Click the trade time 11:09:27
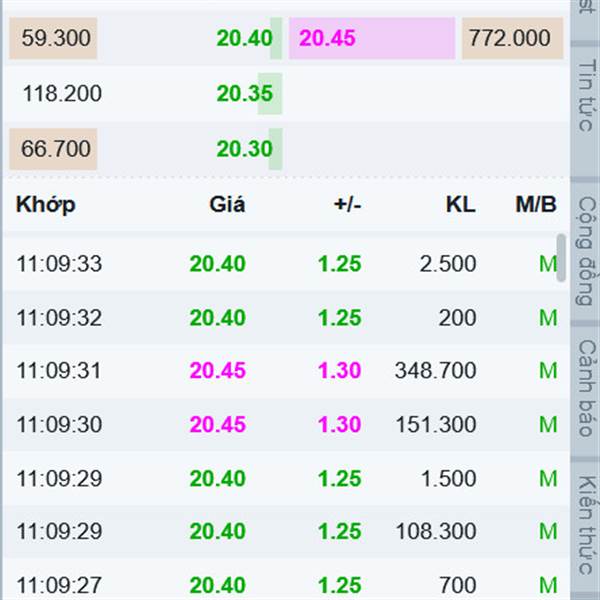 (x=59, y=585)
